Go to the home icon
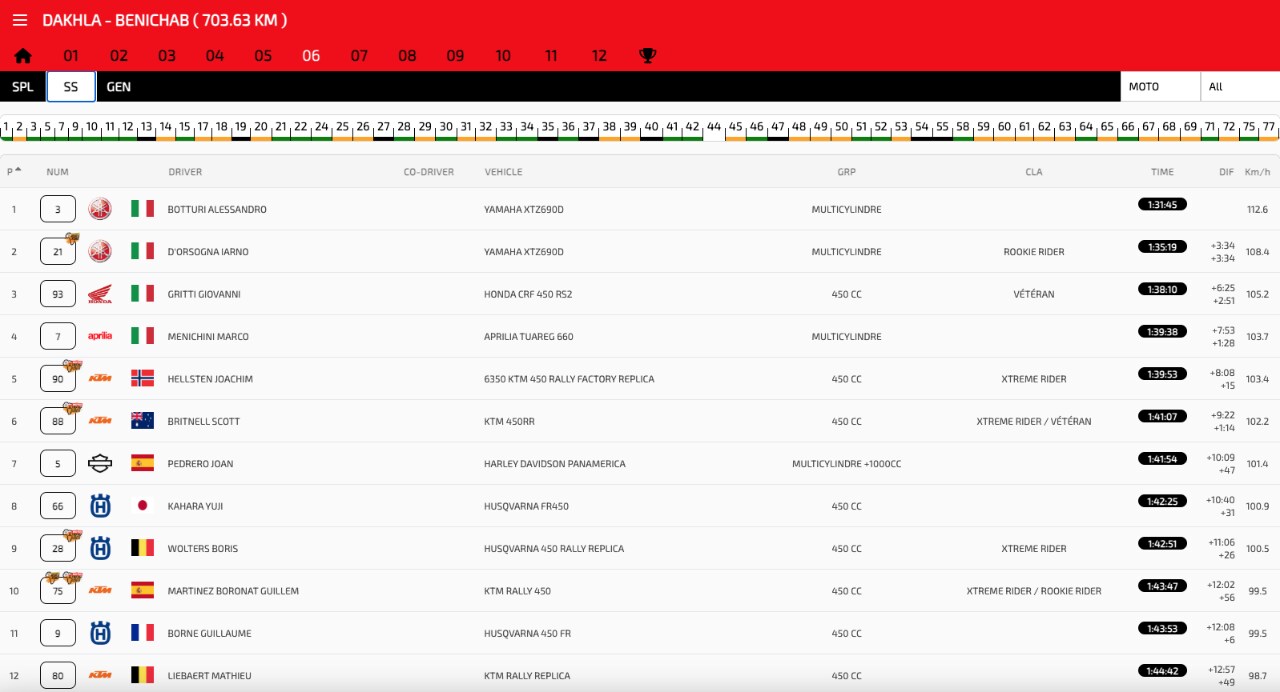1280x692 pixels. pyautogui.click(x=23, y=56)
